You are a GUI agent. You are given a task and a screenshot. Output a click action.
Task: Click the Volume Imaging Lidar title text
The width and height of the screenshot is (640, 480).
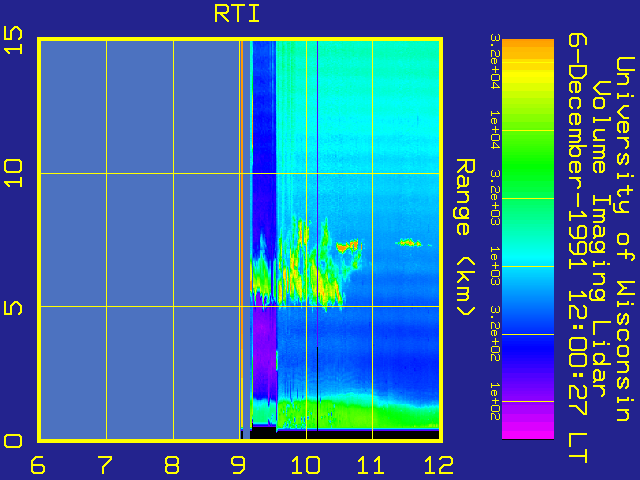click(602, 239)
